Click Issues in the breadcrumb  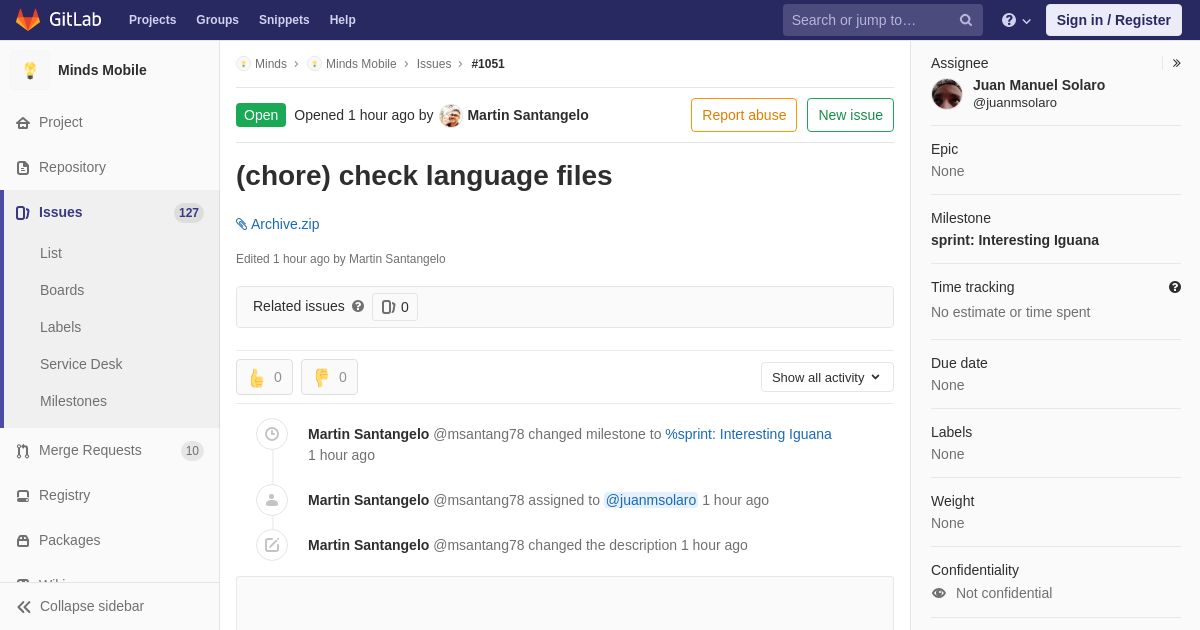click(434, 64)
